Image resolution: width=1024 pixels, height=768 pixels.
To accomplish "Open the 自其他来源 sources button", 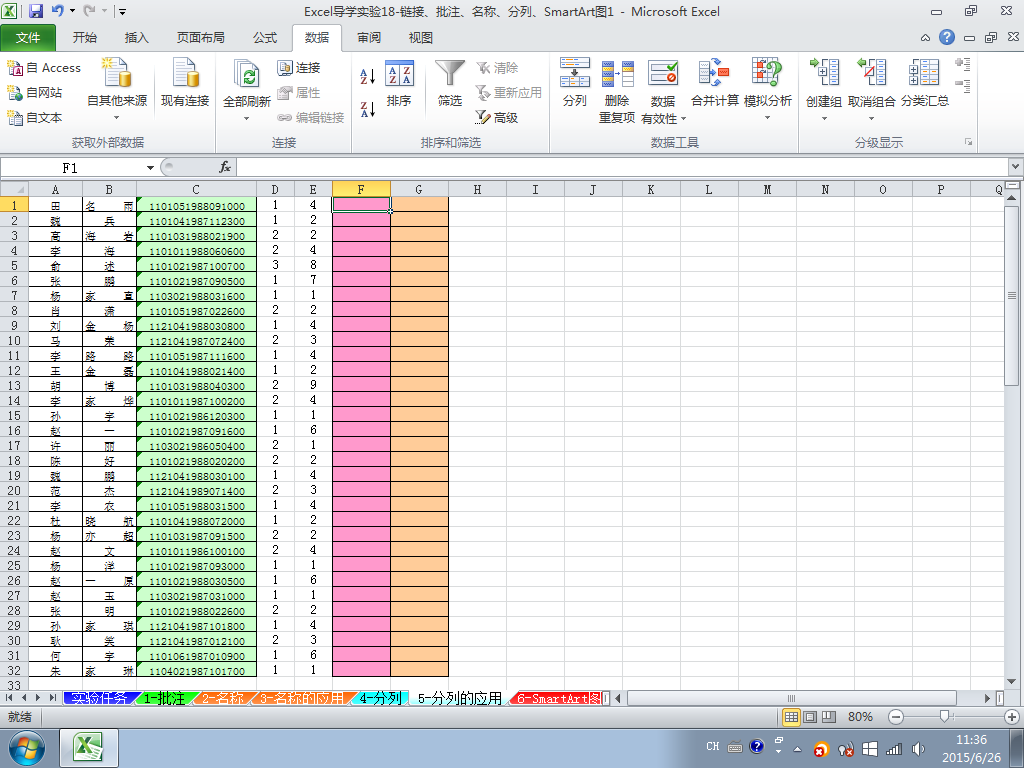I will point(117,89).
